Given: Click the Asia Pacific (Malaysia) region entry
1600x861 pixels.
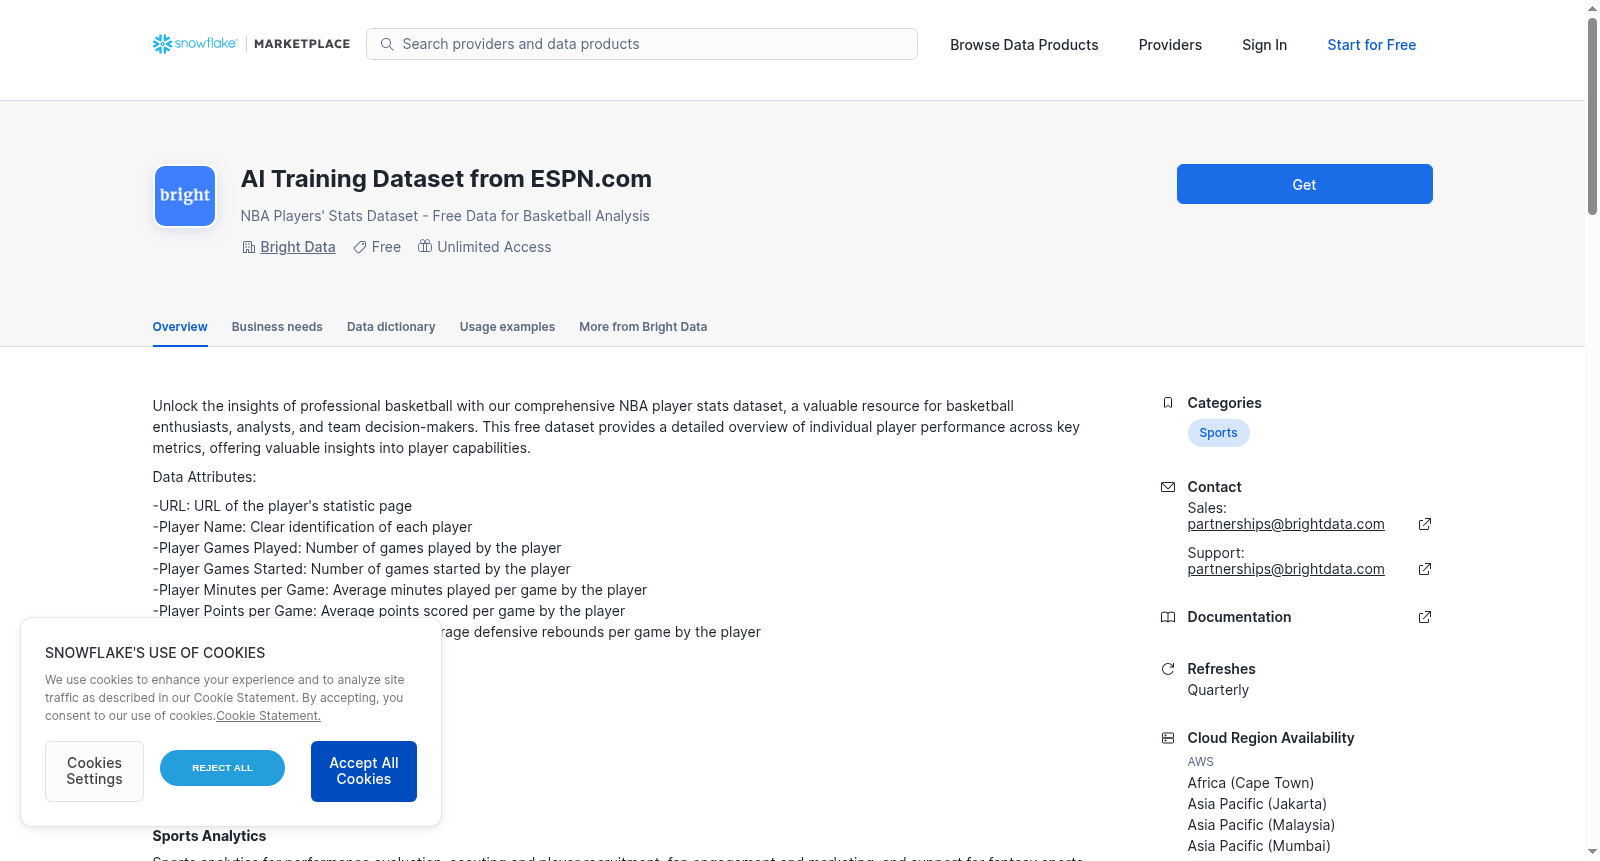Looking at the screenshot, I should (1261, 825).
